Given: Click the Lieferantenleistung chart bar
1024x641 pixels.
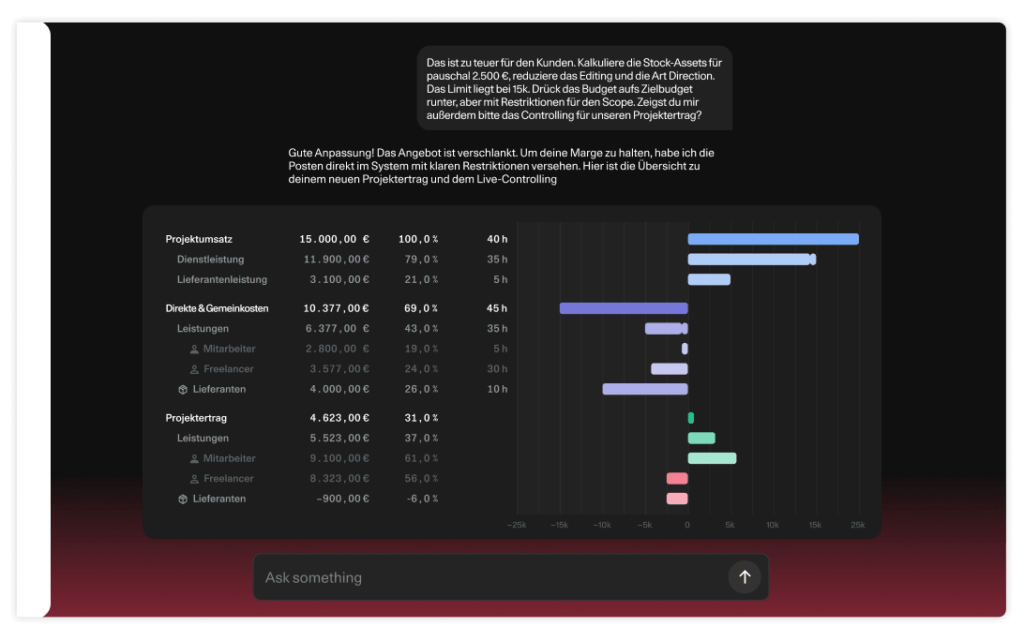Looking at the screenshot, I should point(709,279).
